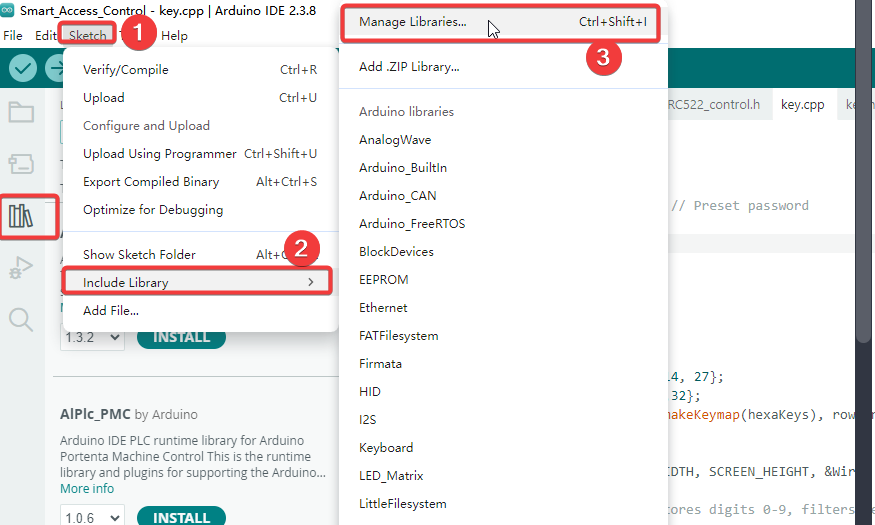Include the LED_Matrix library
The image size is (875, 525).
click(503, 476)
